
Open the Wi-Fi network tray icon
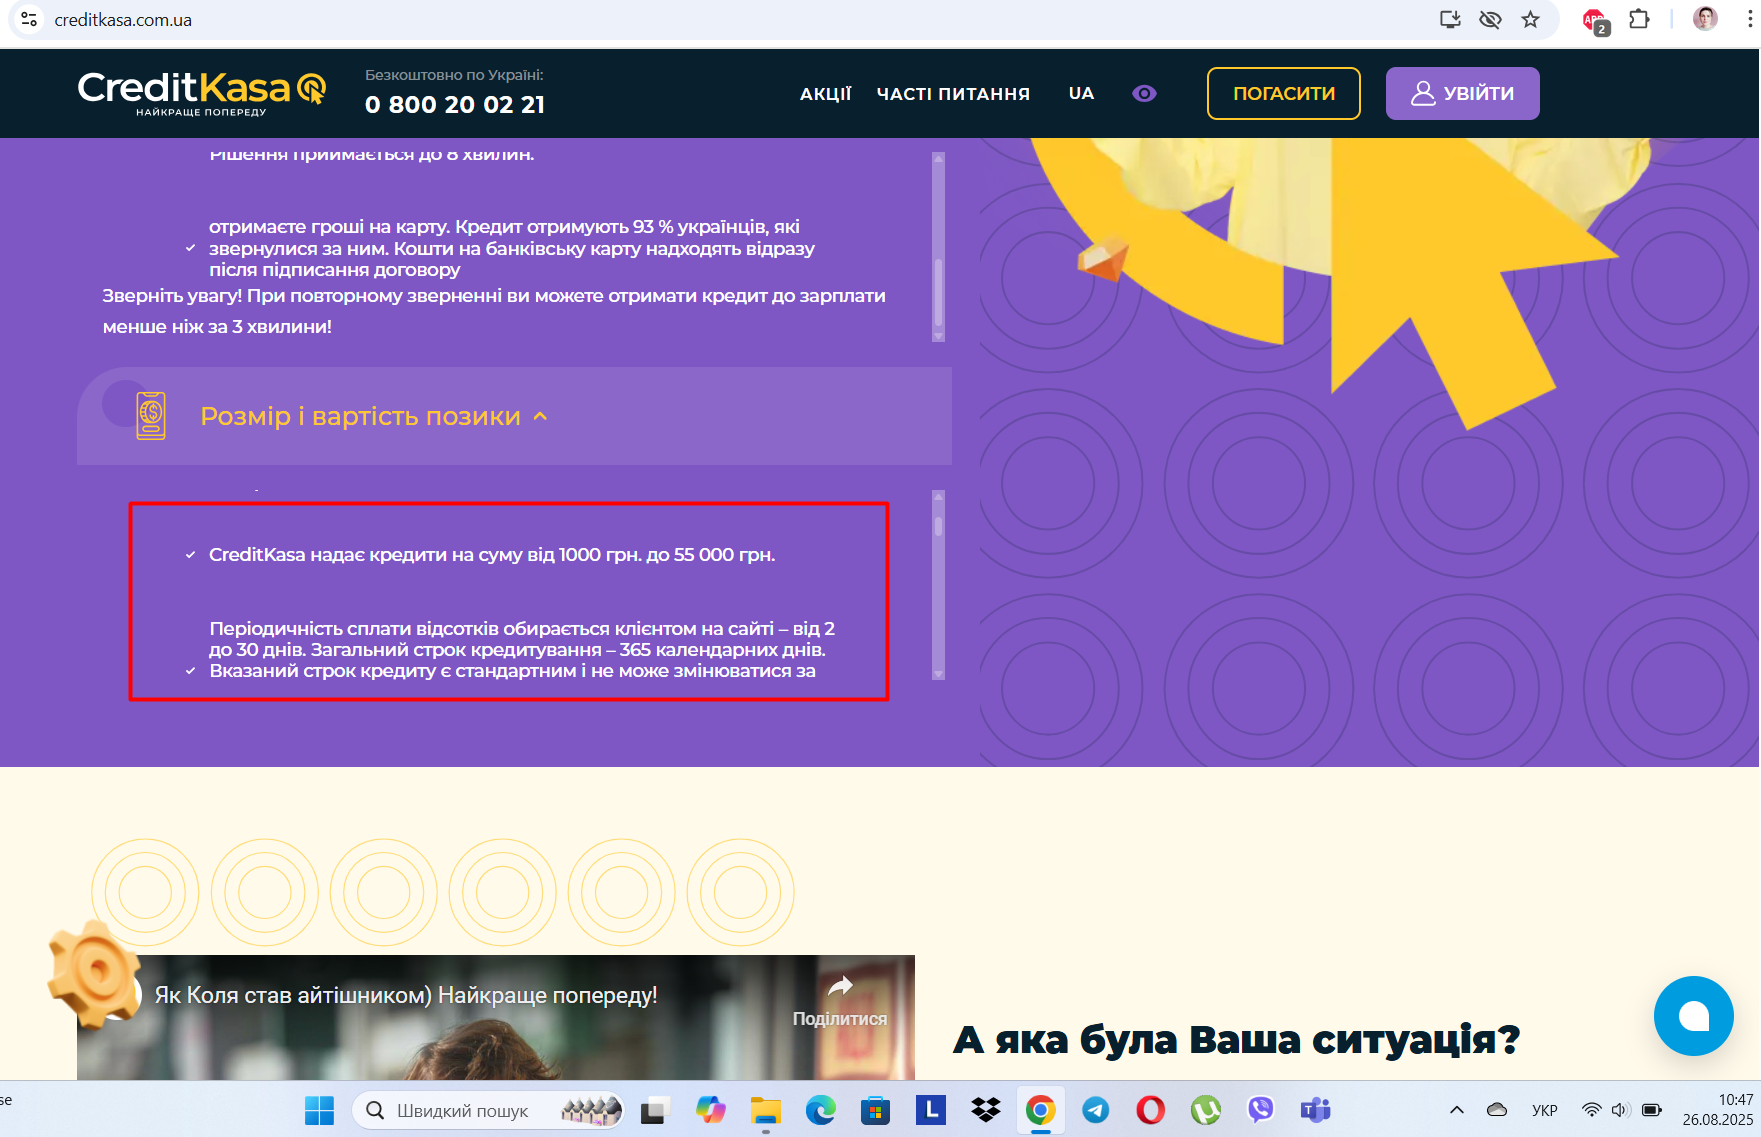pyautogui.click(x=1591, y=1110)
